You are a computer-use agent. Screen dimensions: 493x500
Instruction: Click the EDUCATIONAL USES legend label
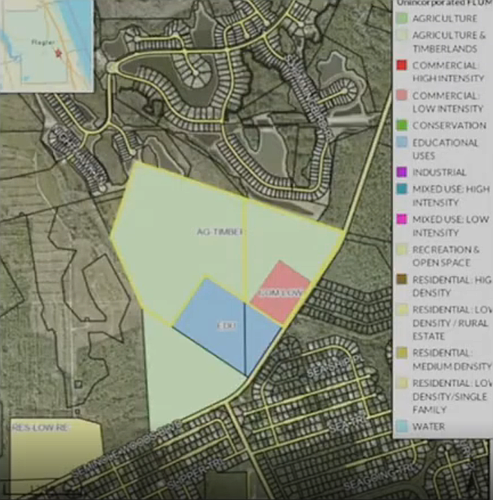pos(445,149)
